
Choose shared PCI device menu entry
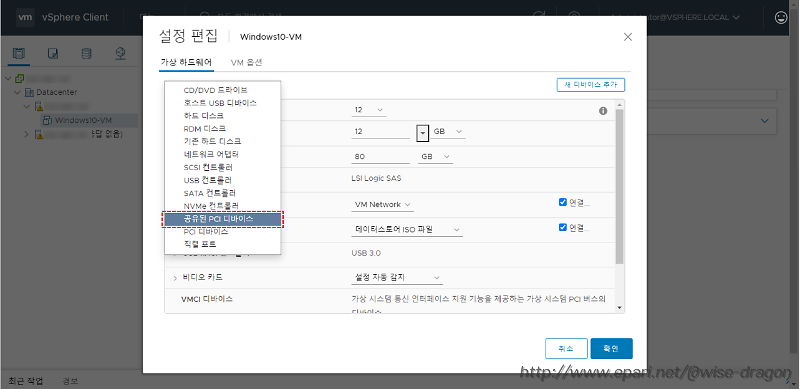click(222, 219)
